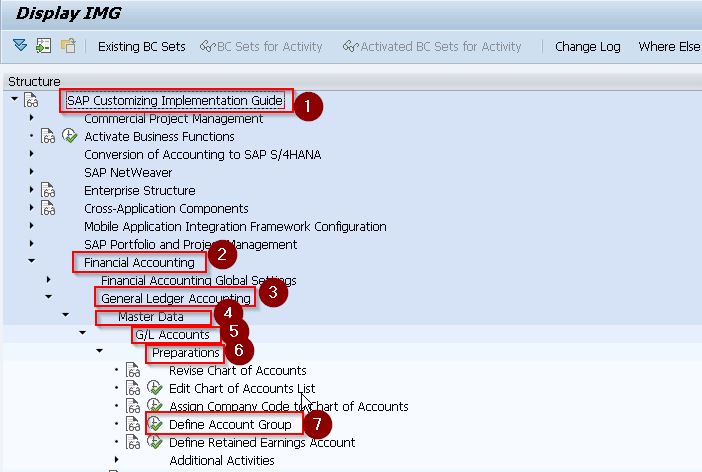
Task: Select Additional Activities row text
Action: 222,461
